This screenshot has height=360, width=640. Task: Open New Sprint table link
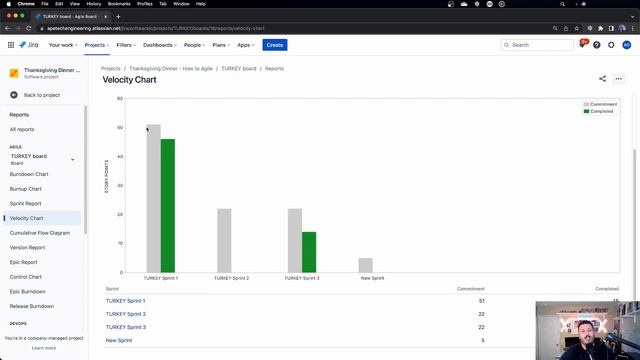[x=119, y=340]
